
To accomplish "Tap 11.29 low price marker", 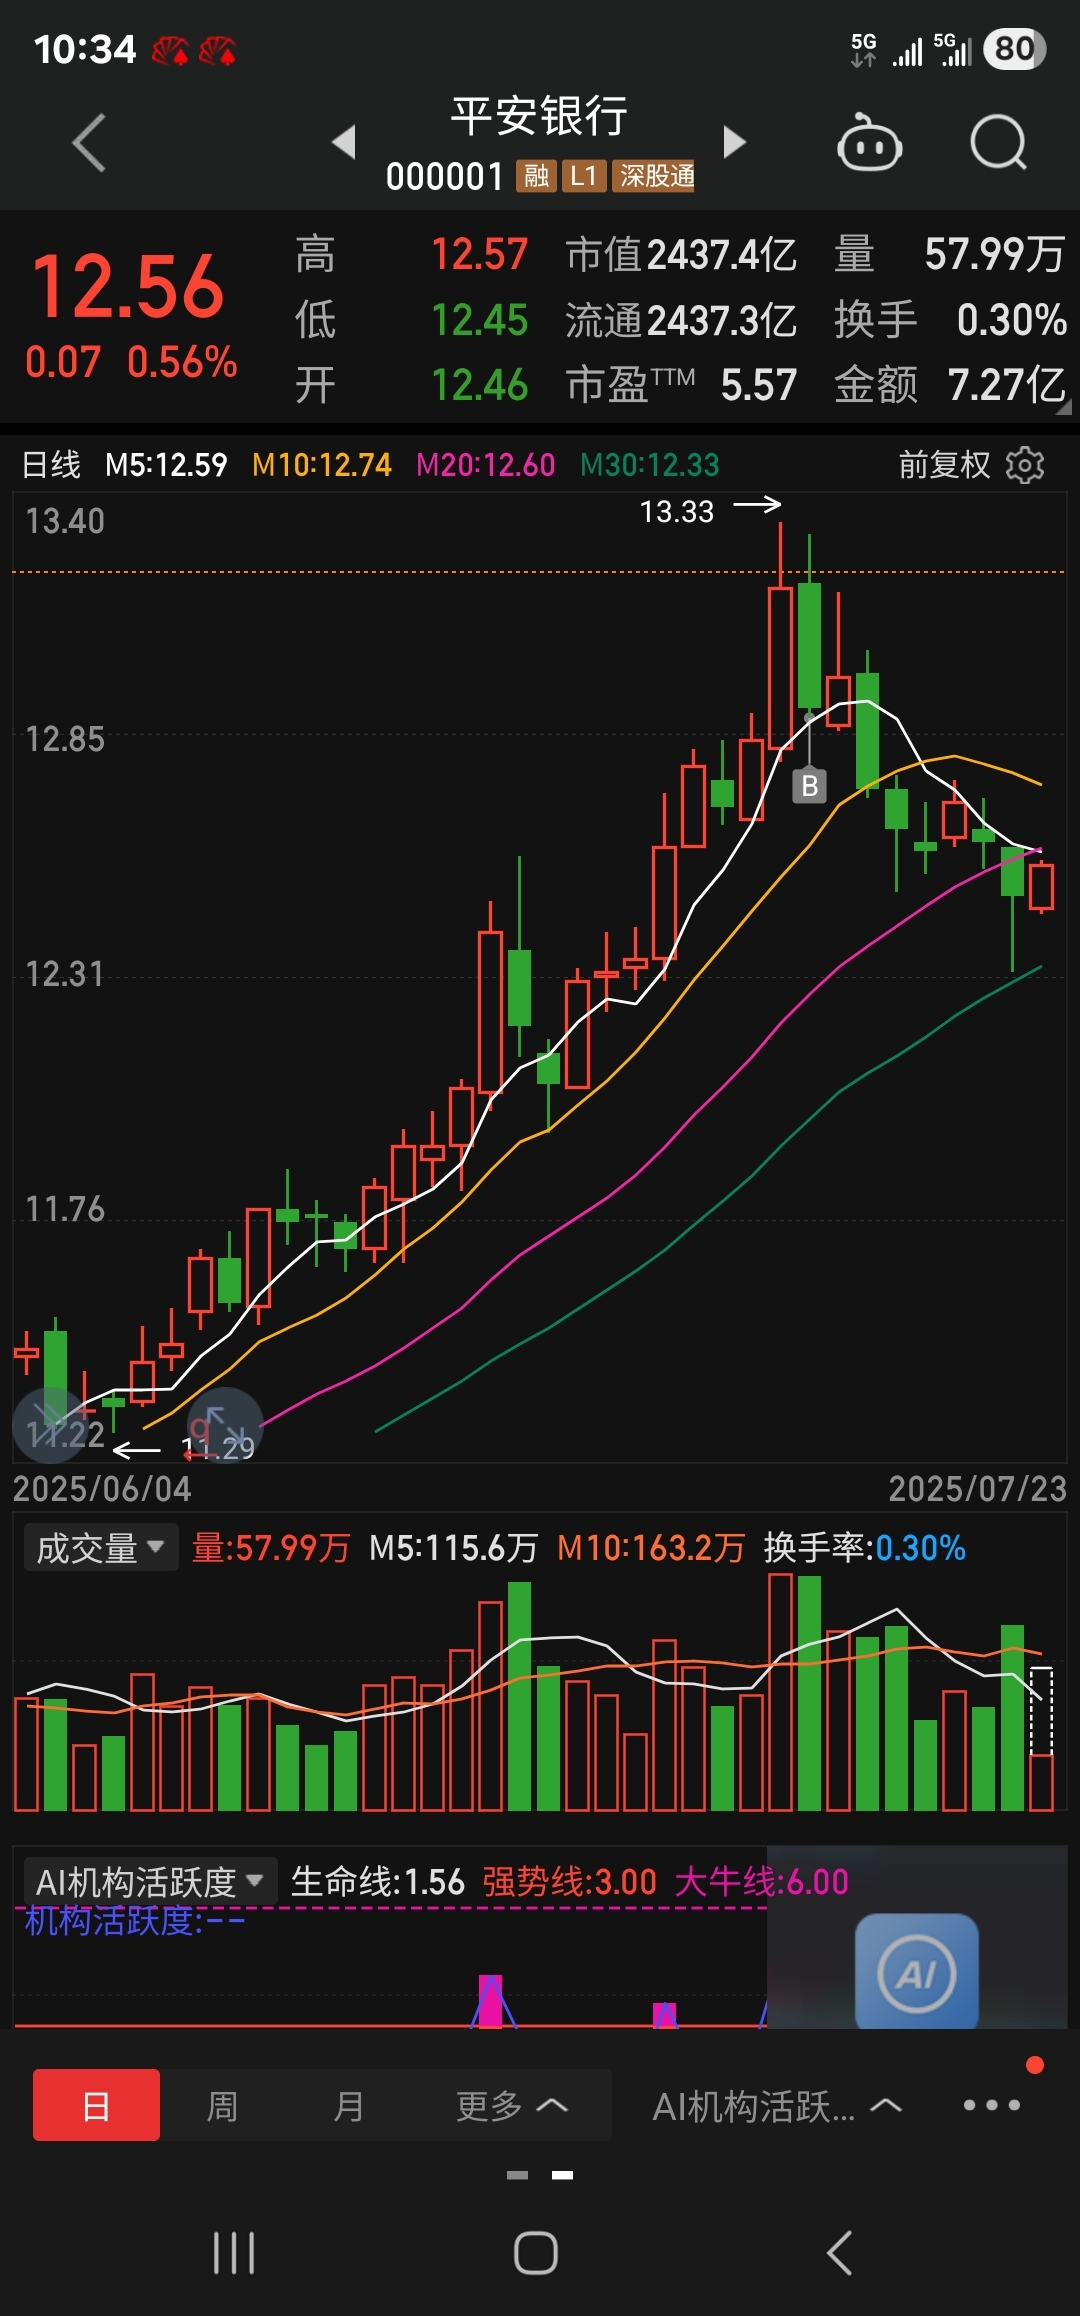I will pos(218,1448).
